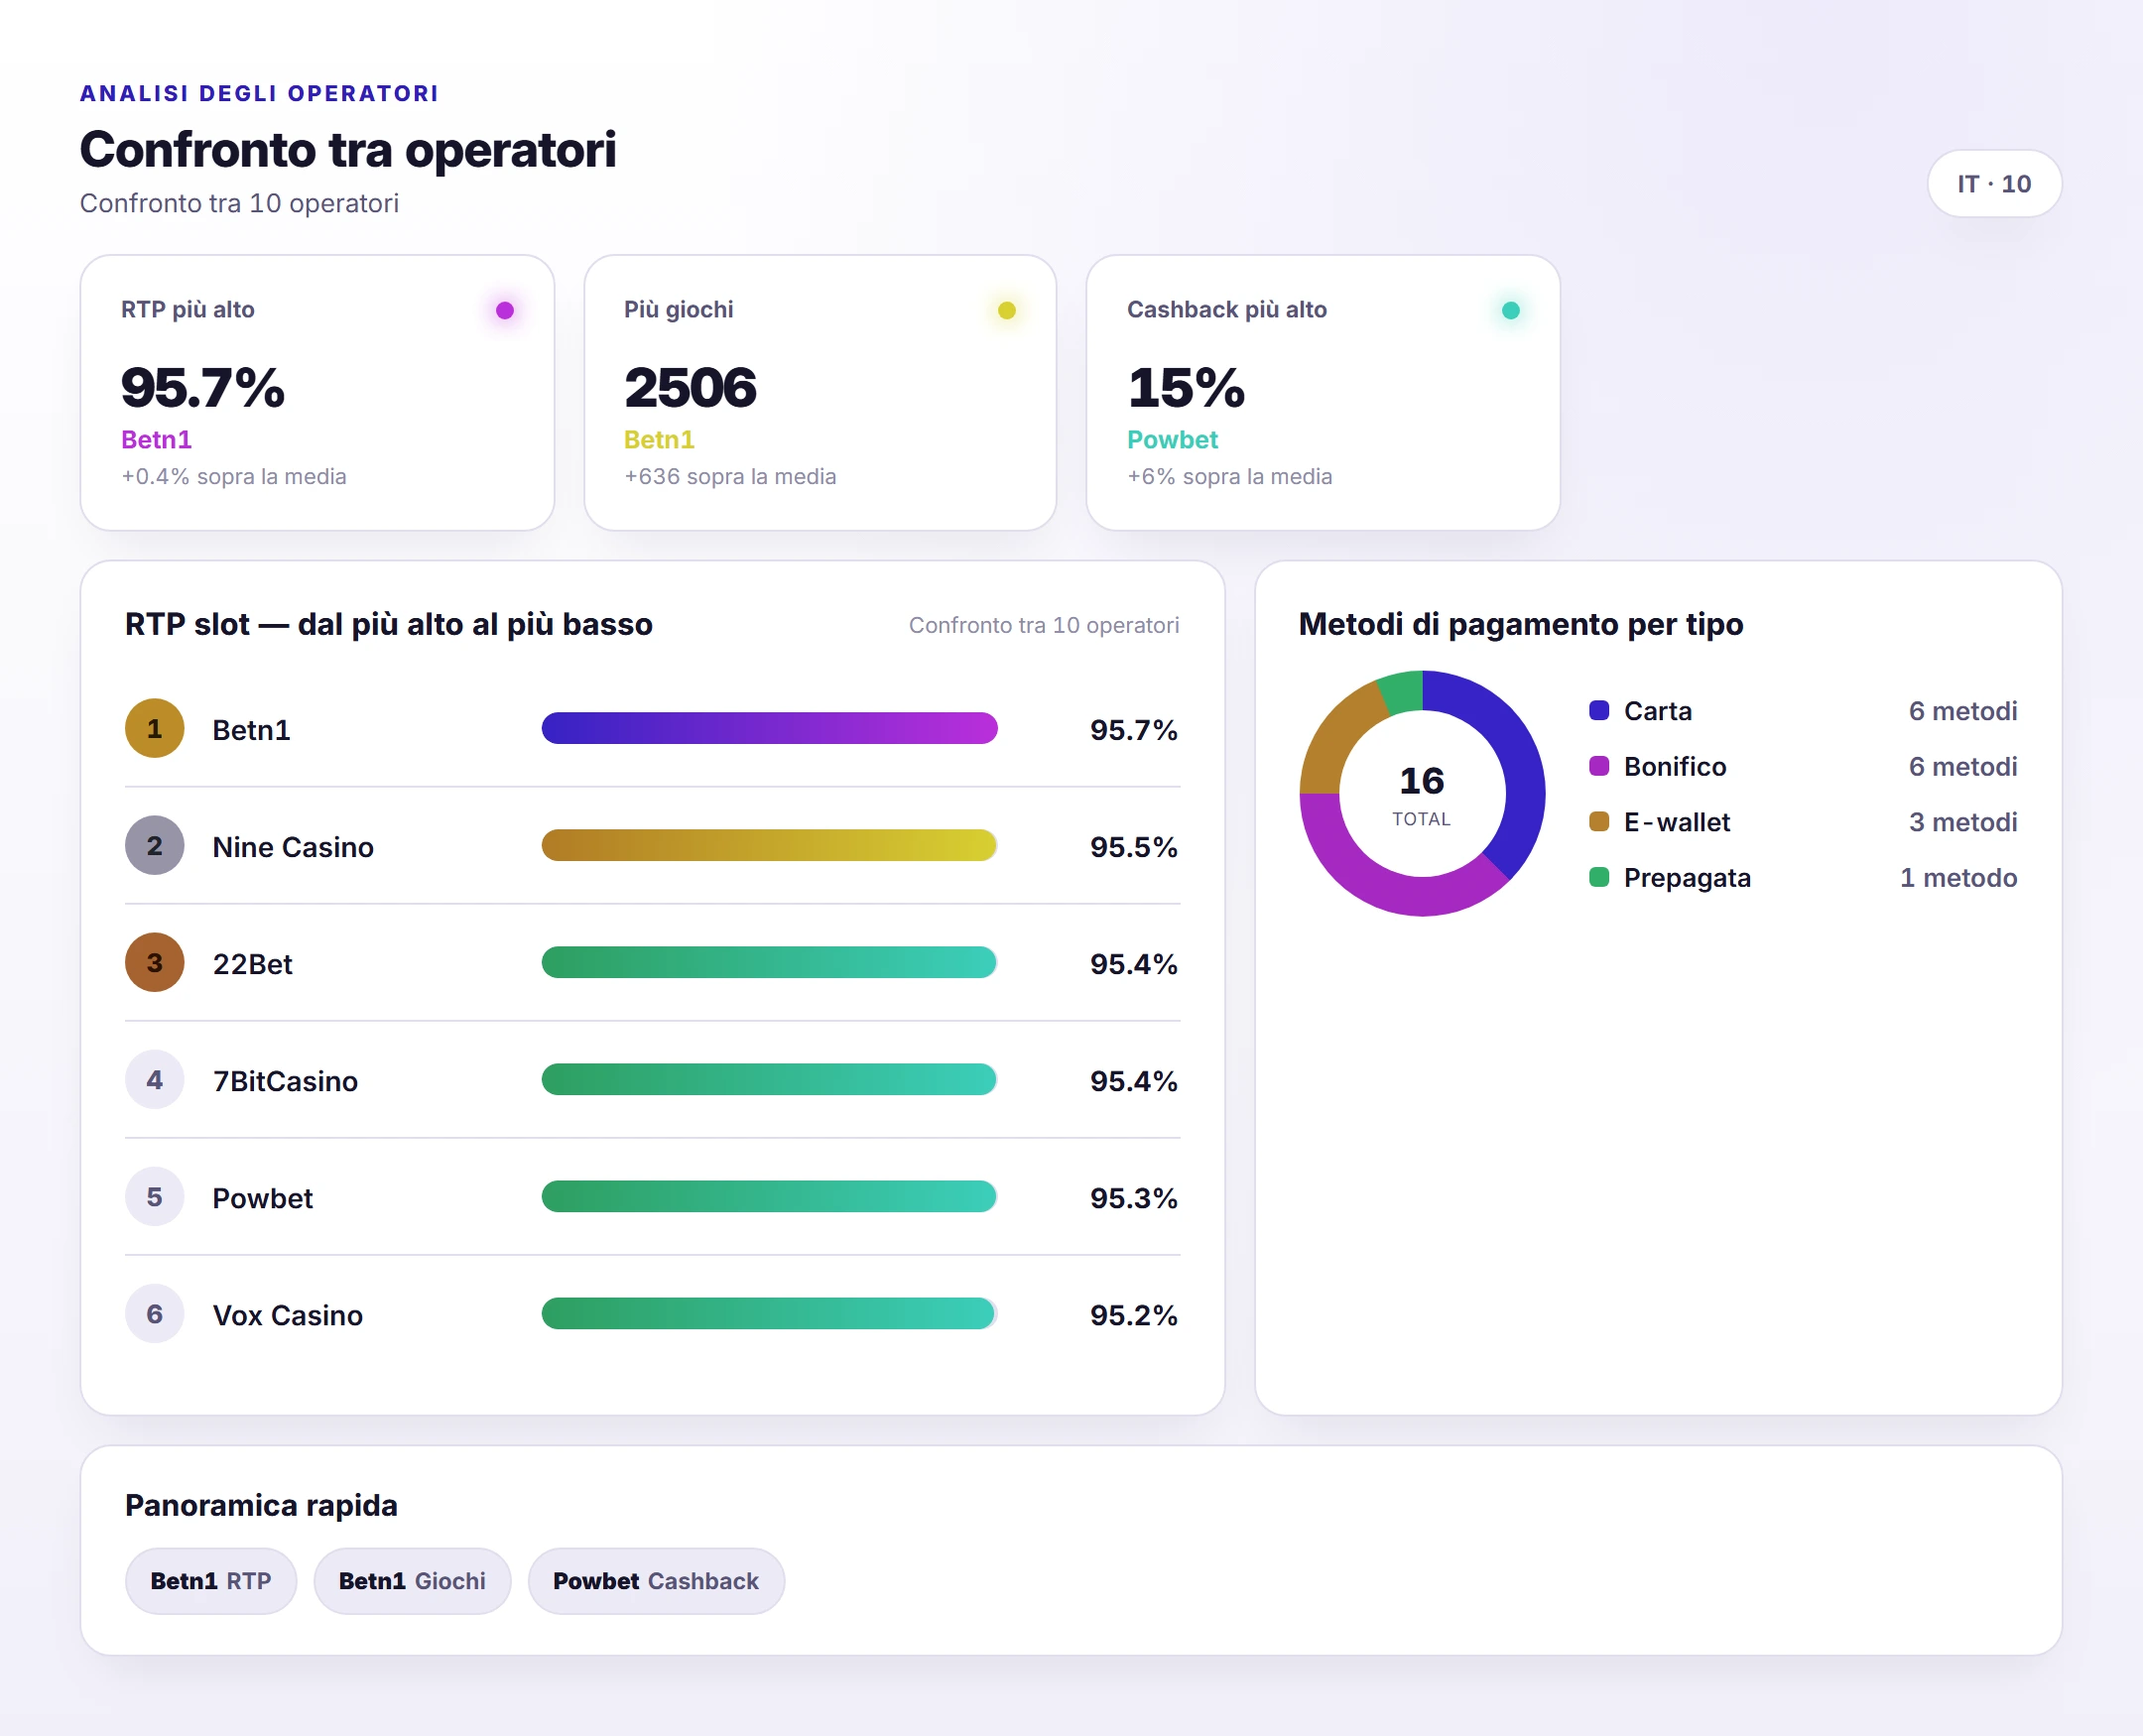Click the 6 metodi count for Bonifico
Screen dimensions: 2143x1736
point(1963,767)
